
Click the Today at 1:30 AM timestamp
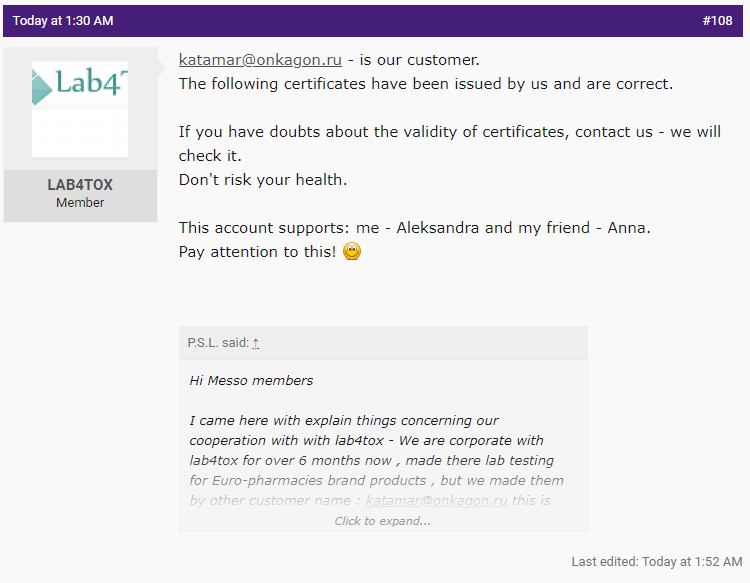point(63,20)
